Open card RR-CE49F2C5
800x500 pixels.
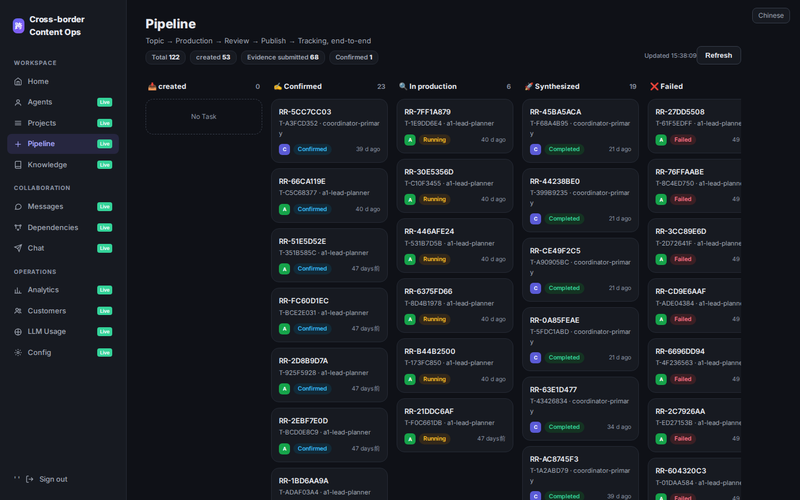pos(580,269)
